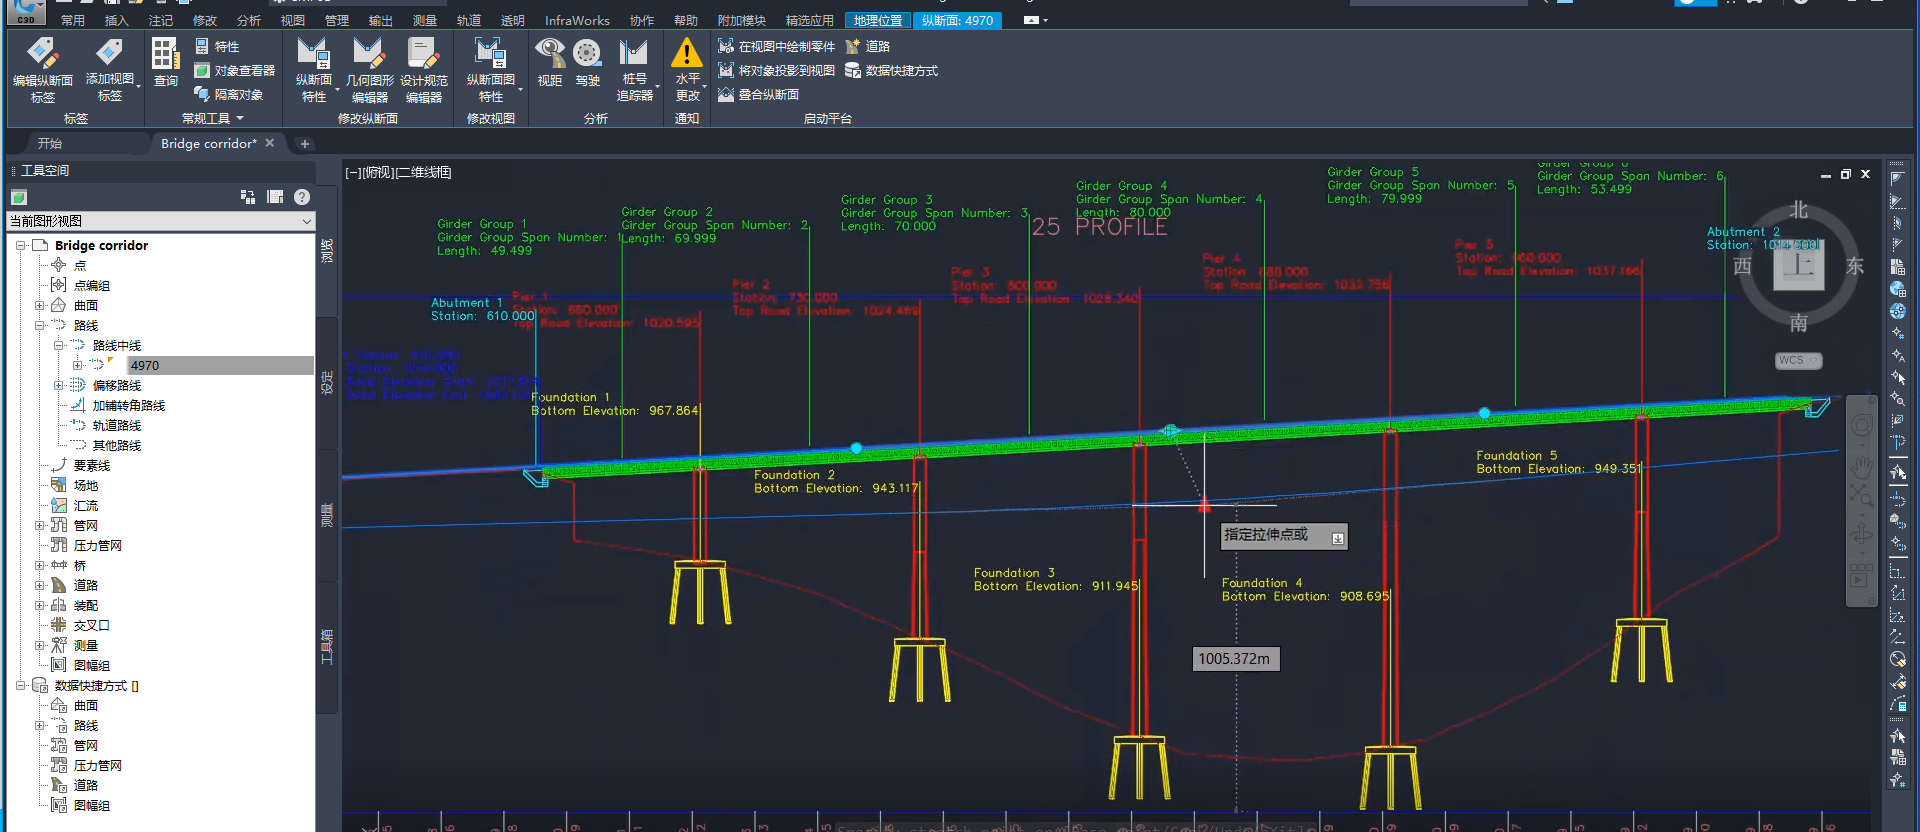Collapse the Bridge corridor tree node
1920x832 pixels.
point(20,245)
